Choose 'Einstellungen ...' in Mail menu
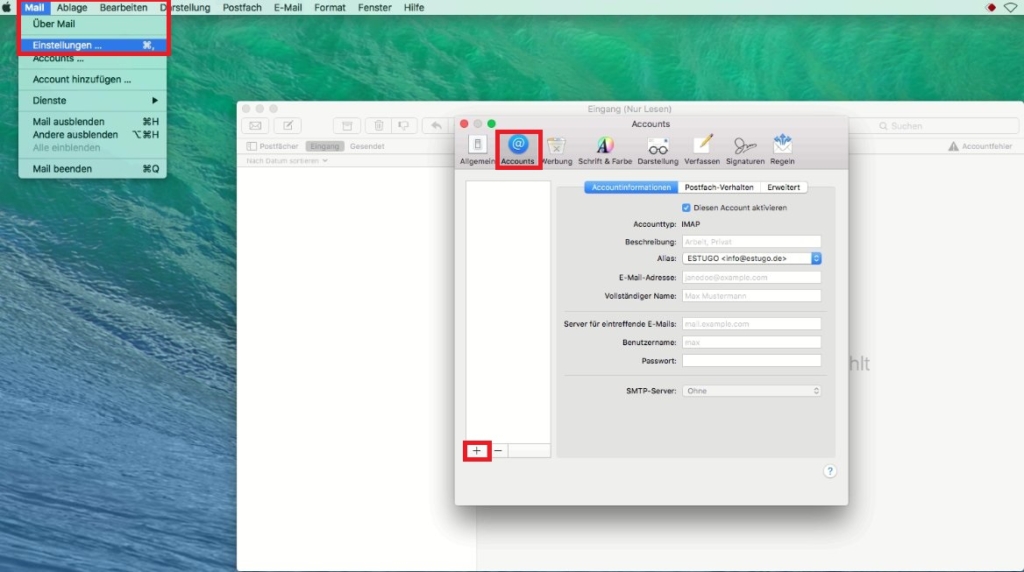1024x572 pixels. pos(67,45)
